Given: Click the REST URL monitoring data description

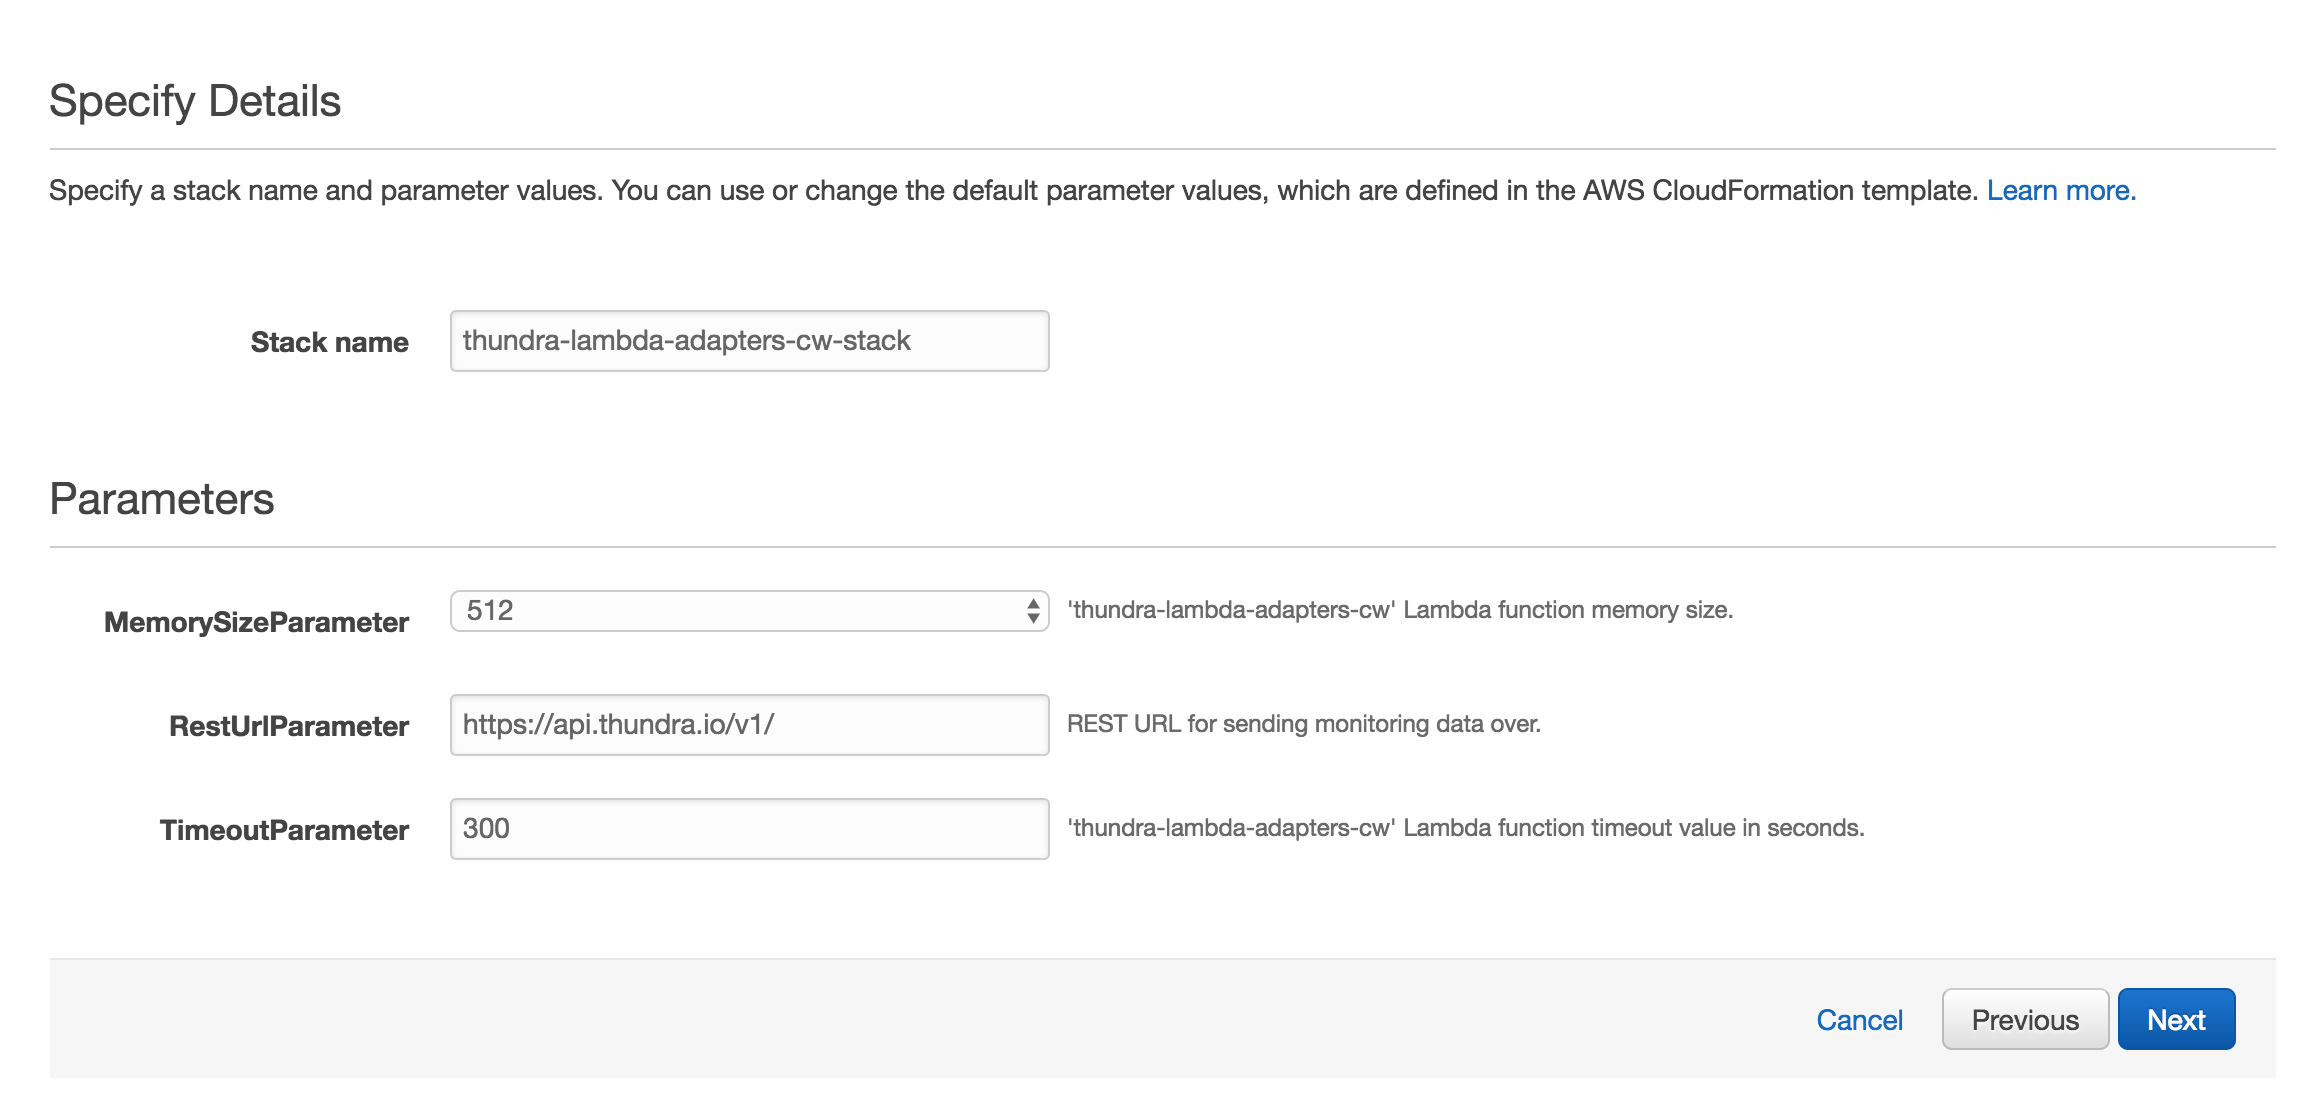Looking at the screenshot, I should (1304, 724).
